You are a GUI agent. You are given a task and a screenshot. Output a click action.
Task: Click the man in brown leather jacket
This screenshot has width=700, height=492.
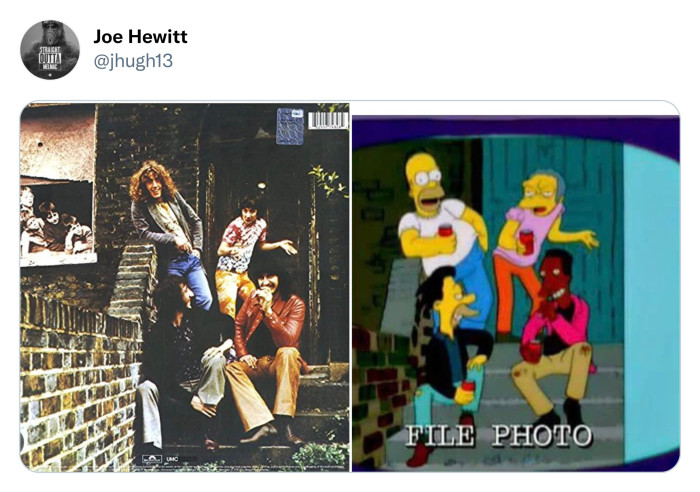coord(268,348)
